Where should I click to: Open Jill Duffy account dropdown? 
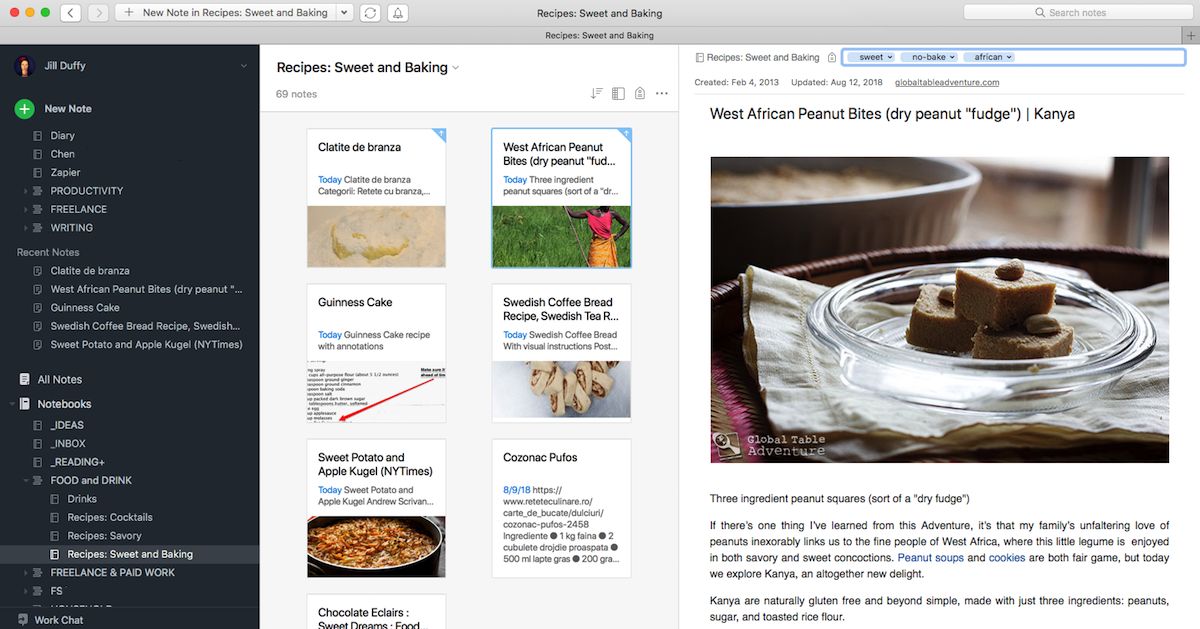tap(243, 66)
